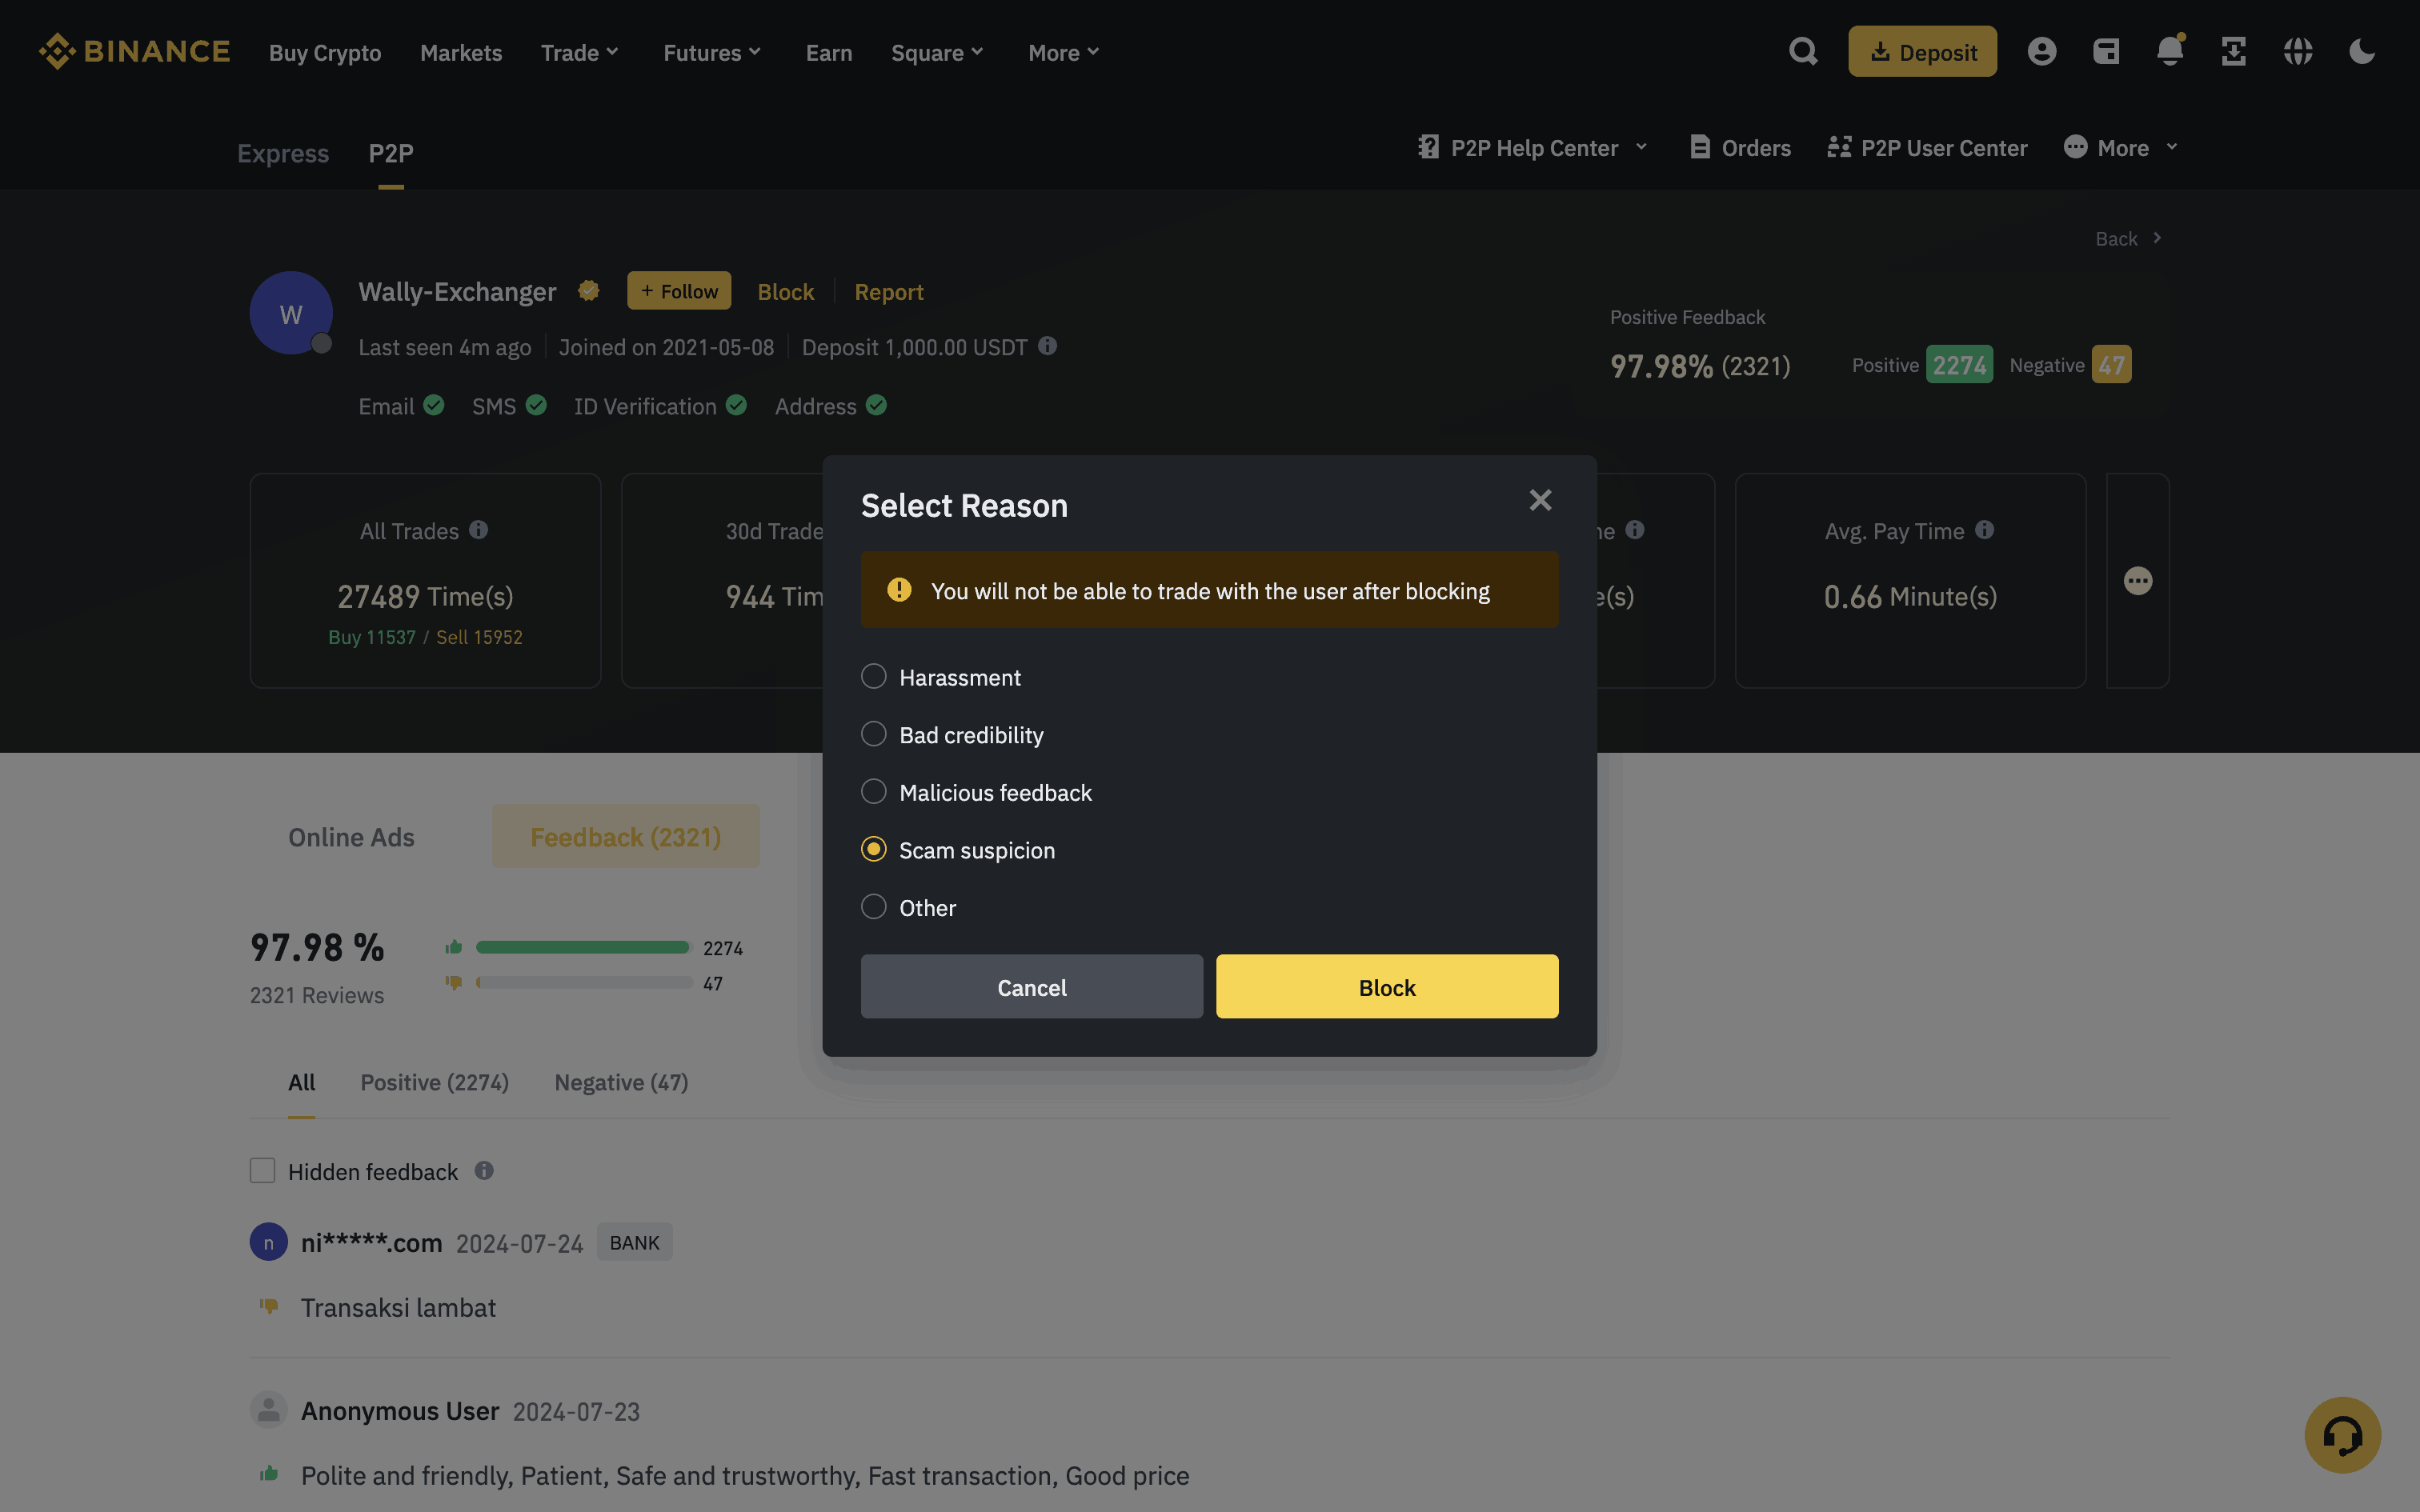The height and width of the screenshot is (1512, 2420).
Task: Confirm with the yellow Block button
Action: point(1386,987)
